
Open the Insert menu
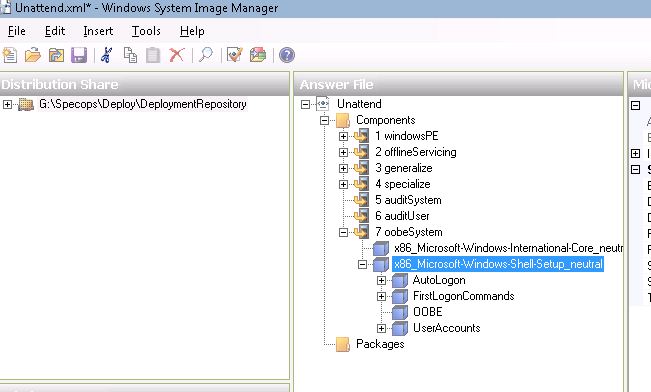click(98, 31)
